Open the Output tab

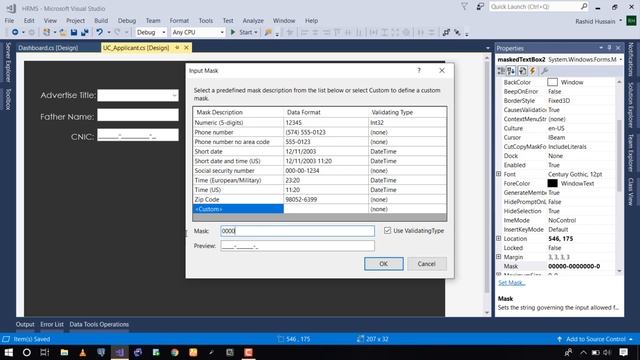click(x=25, y=324)
